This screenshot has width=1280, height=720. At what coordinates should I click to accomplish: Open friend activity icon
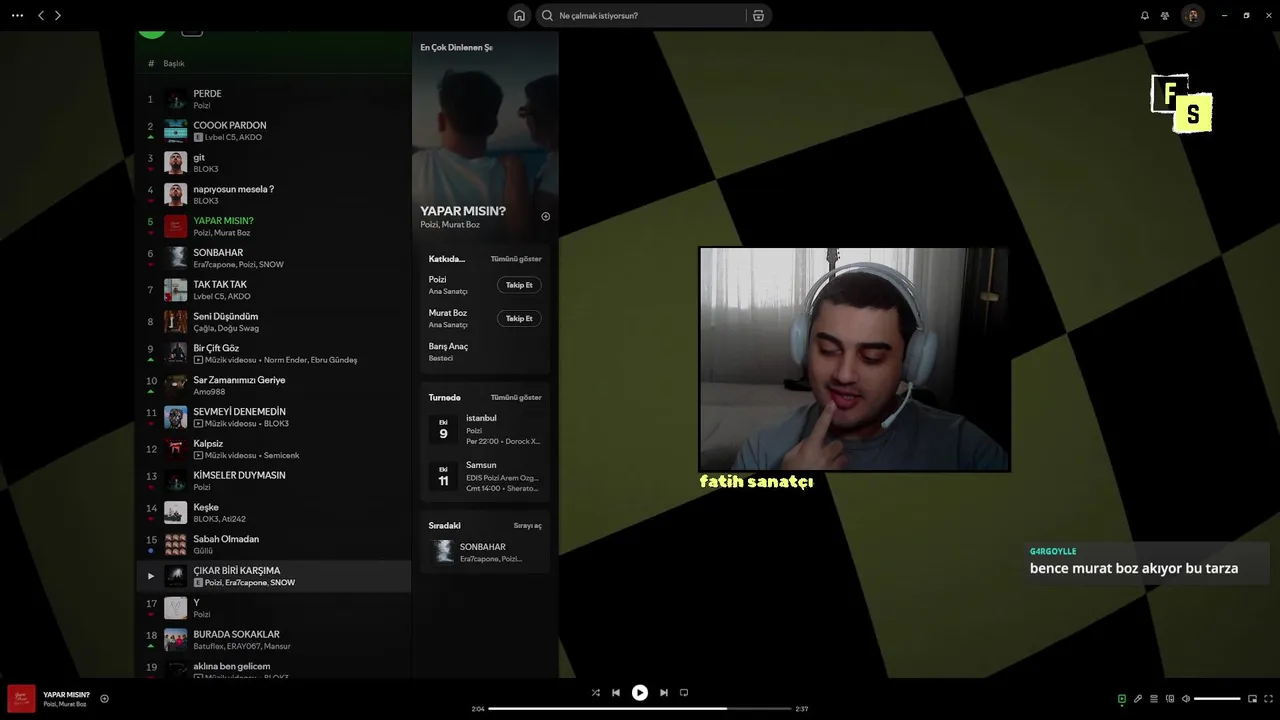coord(1165,15)
